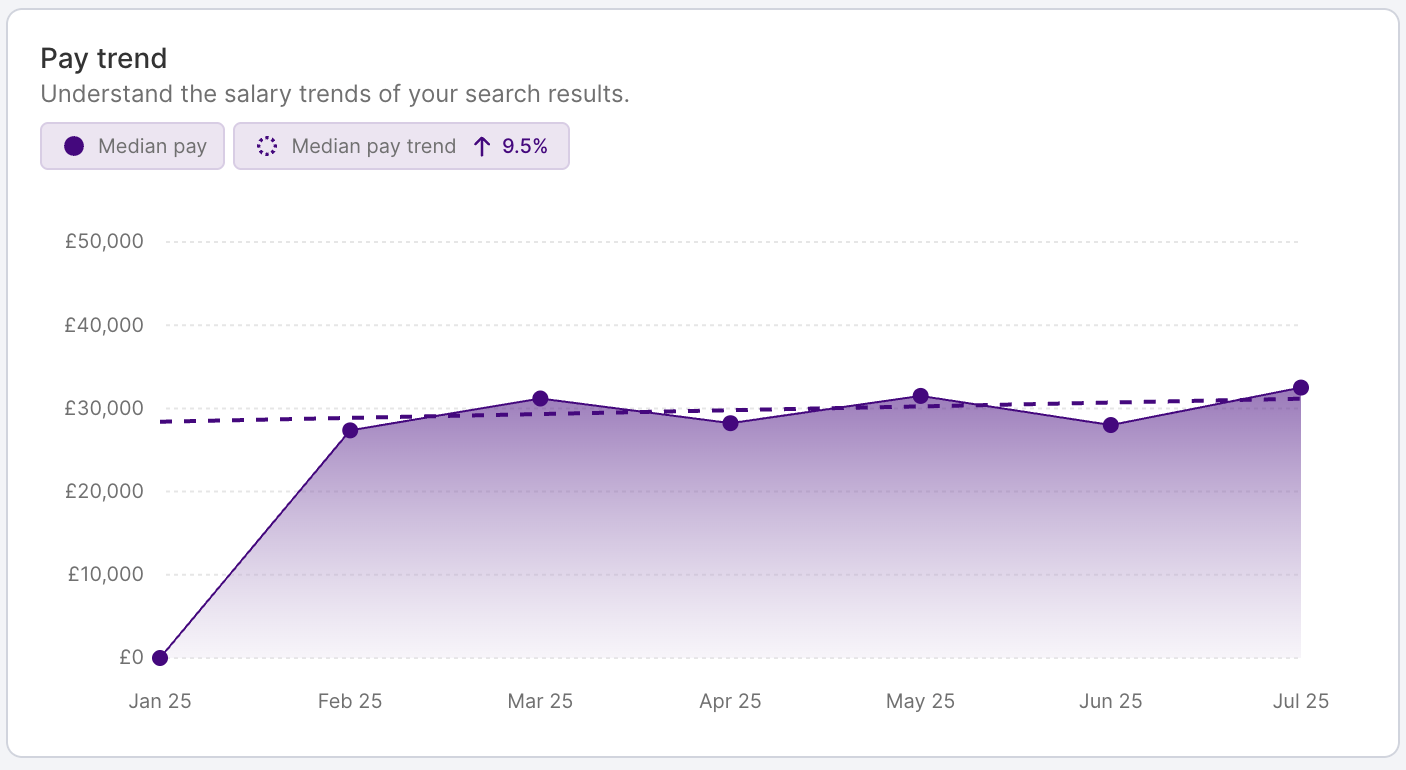
Task: Click the '£20,000' axis label
Action: (x=104, y=491)
